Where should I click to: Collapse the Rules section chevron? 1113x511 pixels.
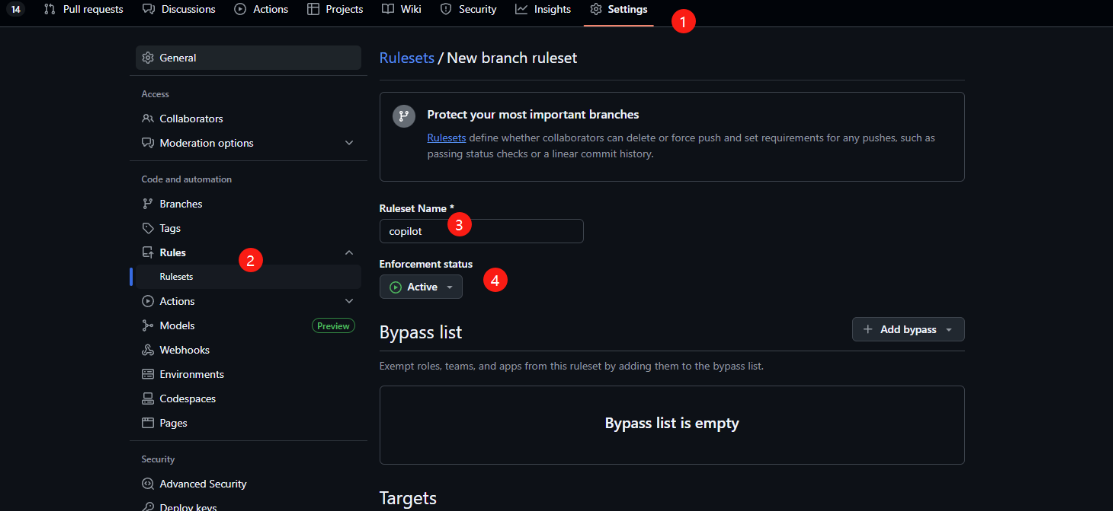349,252
